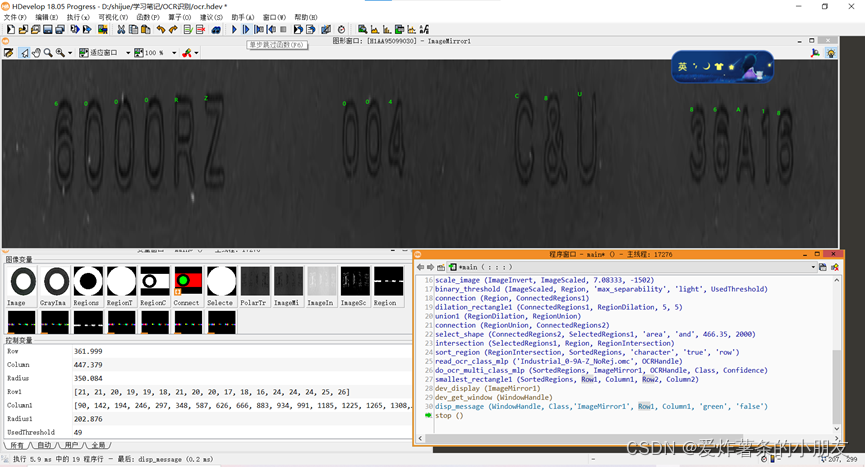Select the hand pan tool
The width and height of the screenshot is (865, 467).
(x=36, y=52)
